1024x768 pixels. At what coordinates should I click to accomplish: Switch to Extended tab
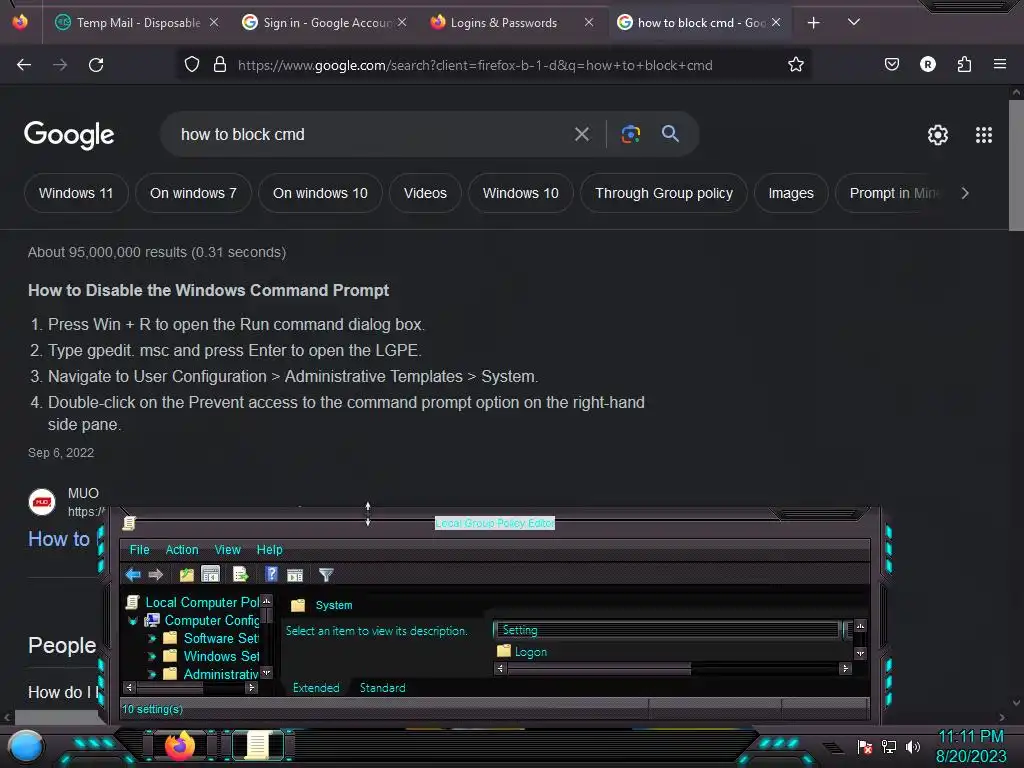coord(316,688)
